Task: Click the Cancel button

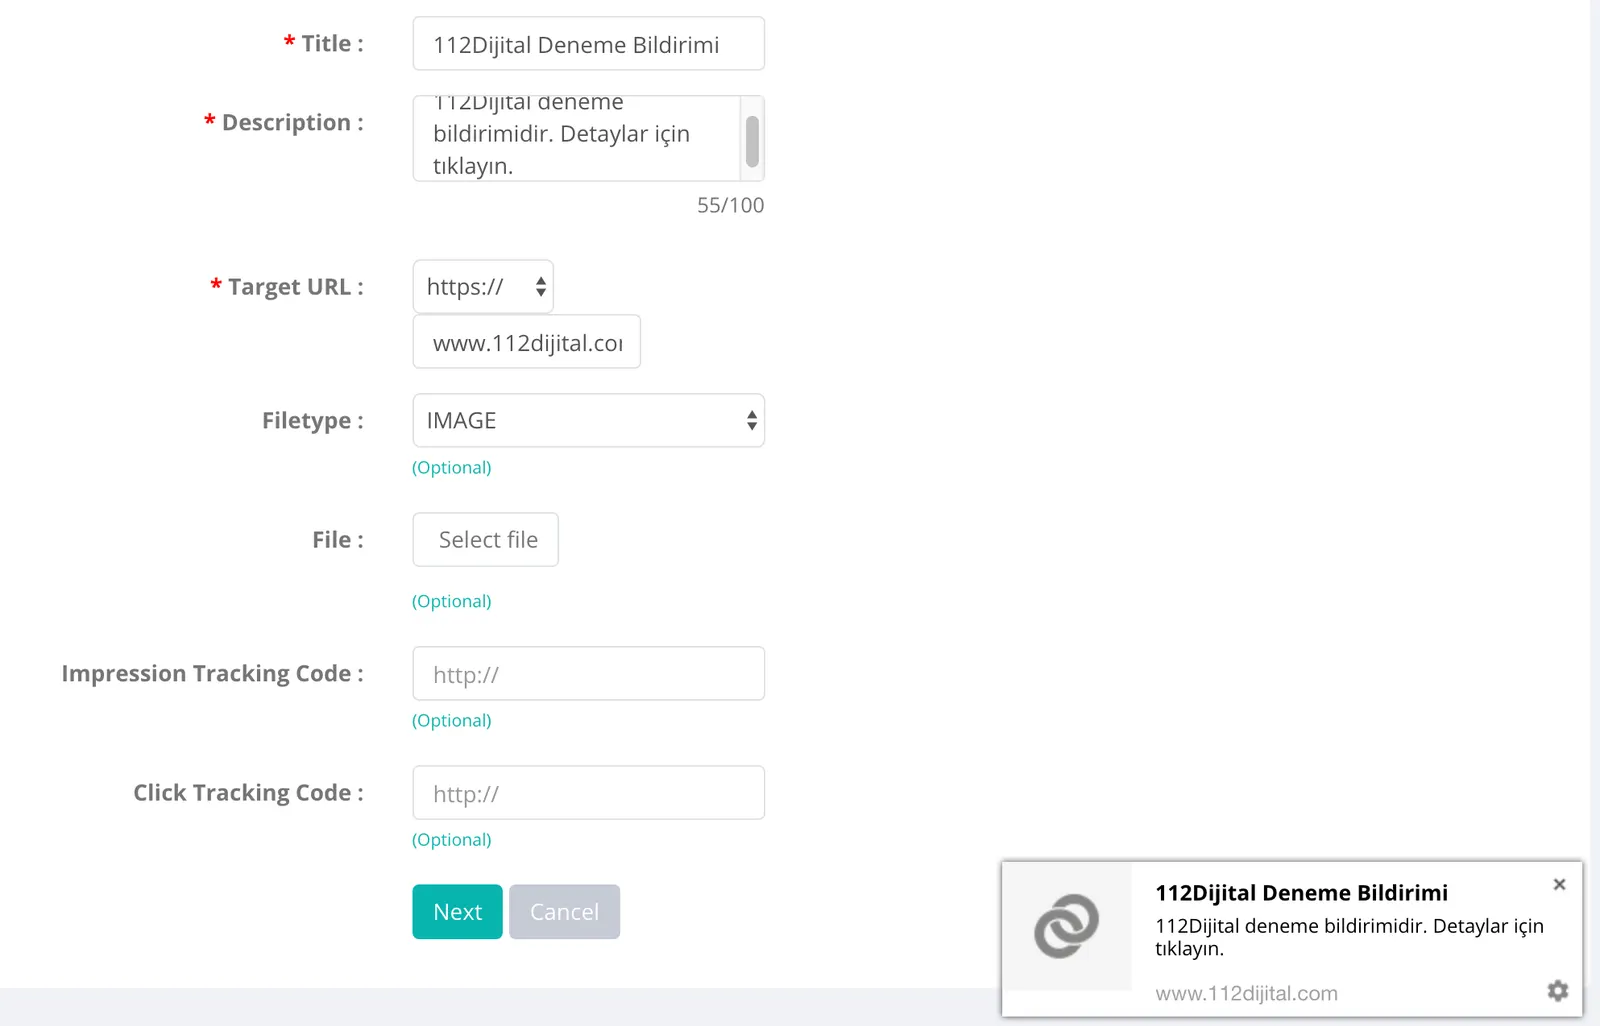Action: (564, 912)
